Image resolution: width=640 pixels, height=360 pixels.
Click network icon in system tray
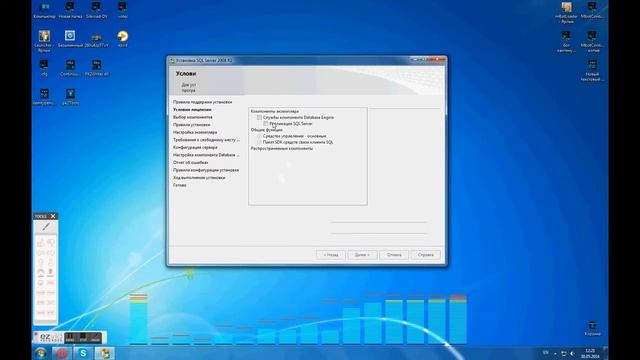click(x=564, y=353)
